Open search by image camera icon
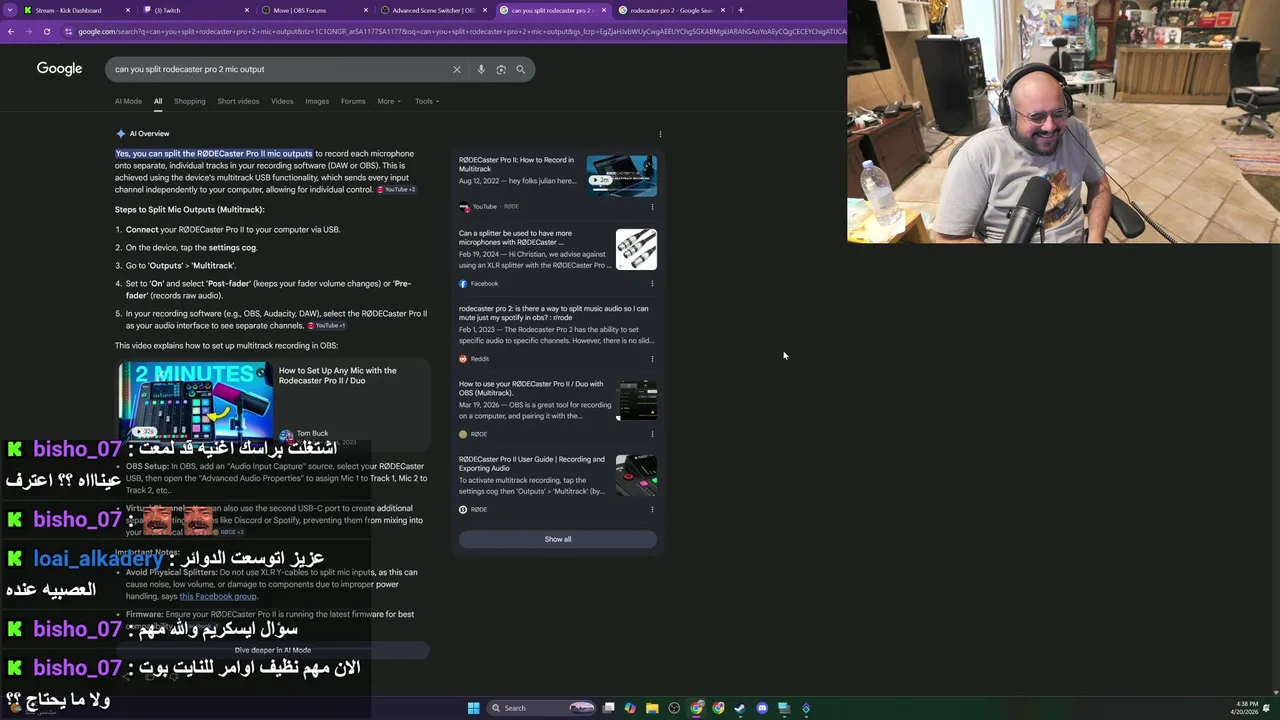The image size is (1280, 720). pos(501,69)
